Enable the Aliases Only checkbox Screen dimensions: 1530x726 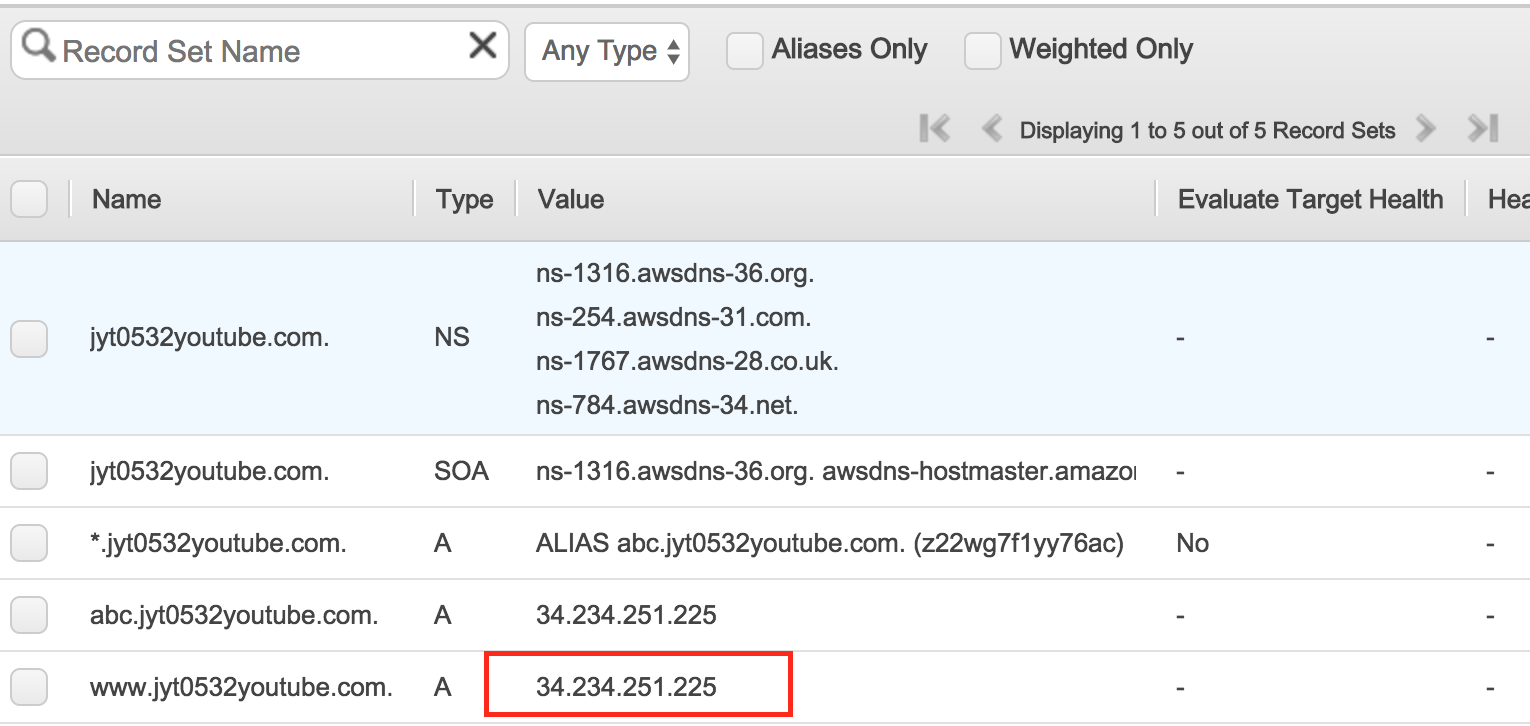[x=745, y=50]
